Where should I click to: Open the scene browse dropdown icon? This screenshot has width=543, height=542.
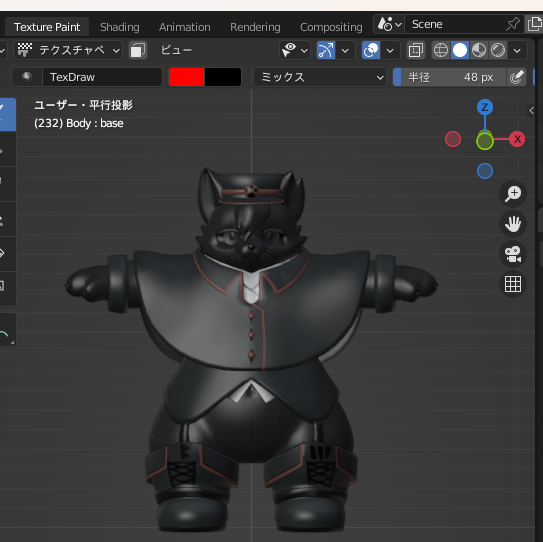coord(389,24)
